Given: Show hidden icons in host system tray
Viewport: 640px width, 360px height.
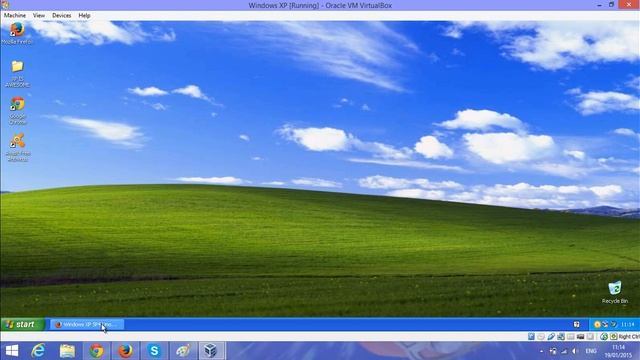Looking at the screenshot, I should point(542,351).
